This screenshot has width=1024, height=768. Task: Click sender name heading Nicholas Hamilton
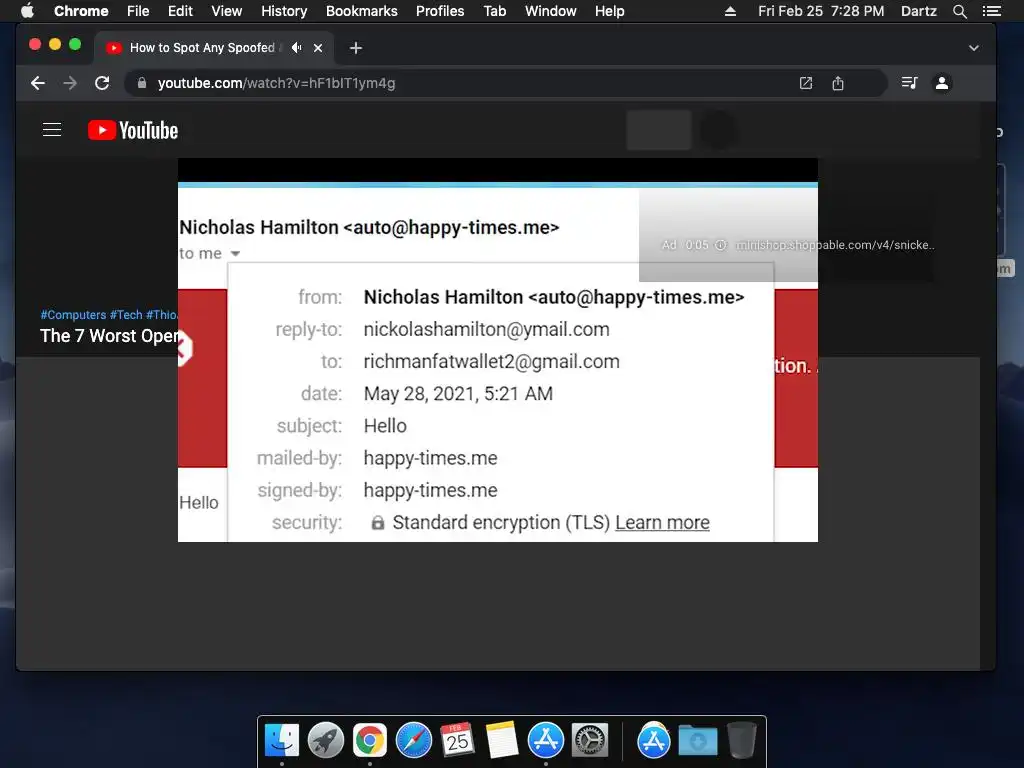369,227
